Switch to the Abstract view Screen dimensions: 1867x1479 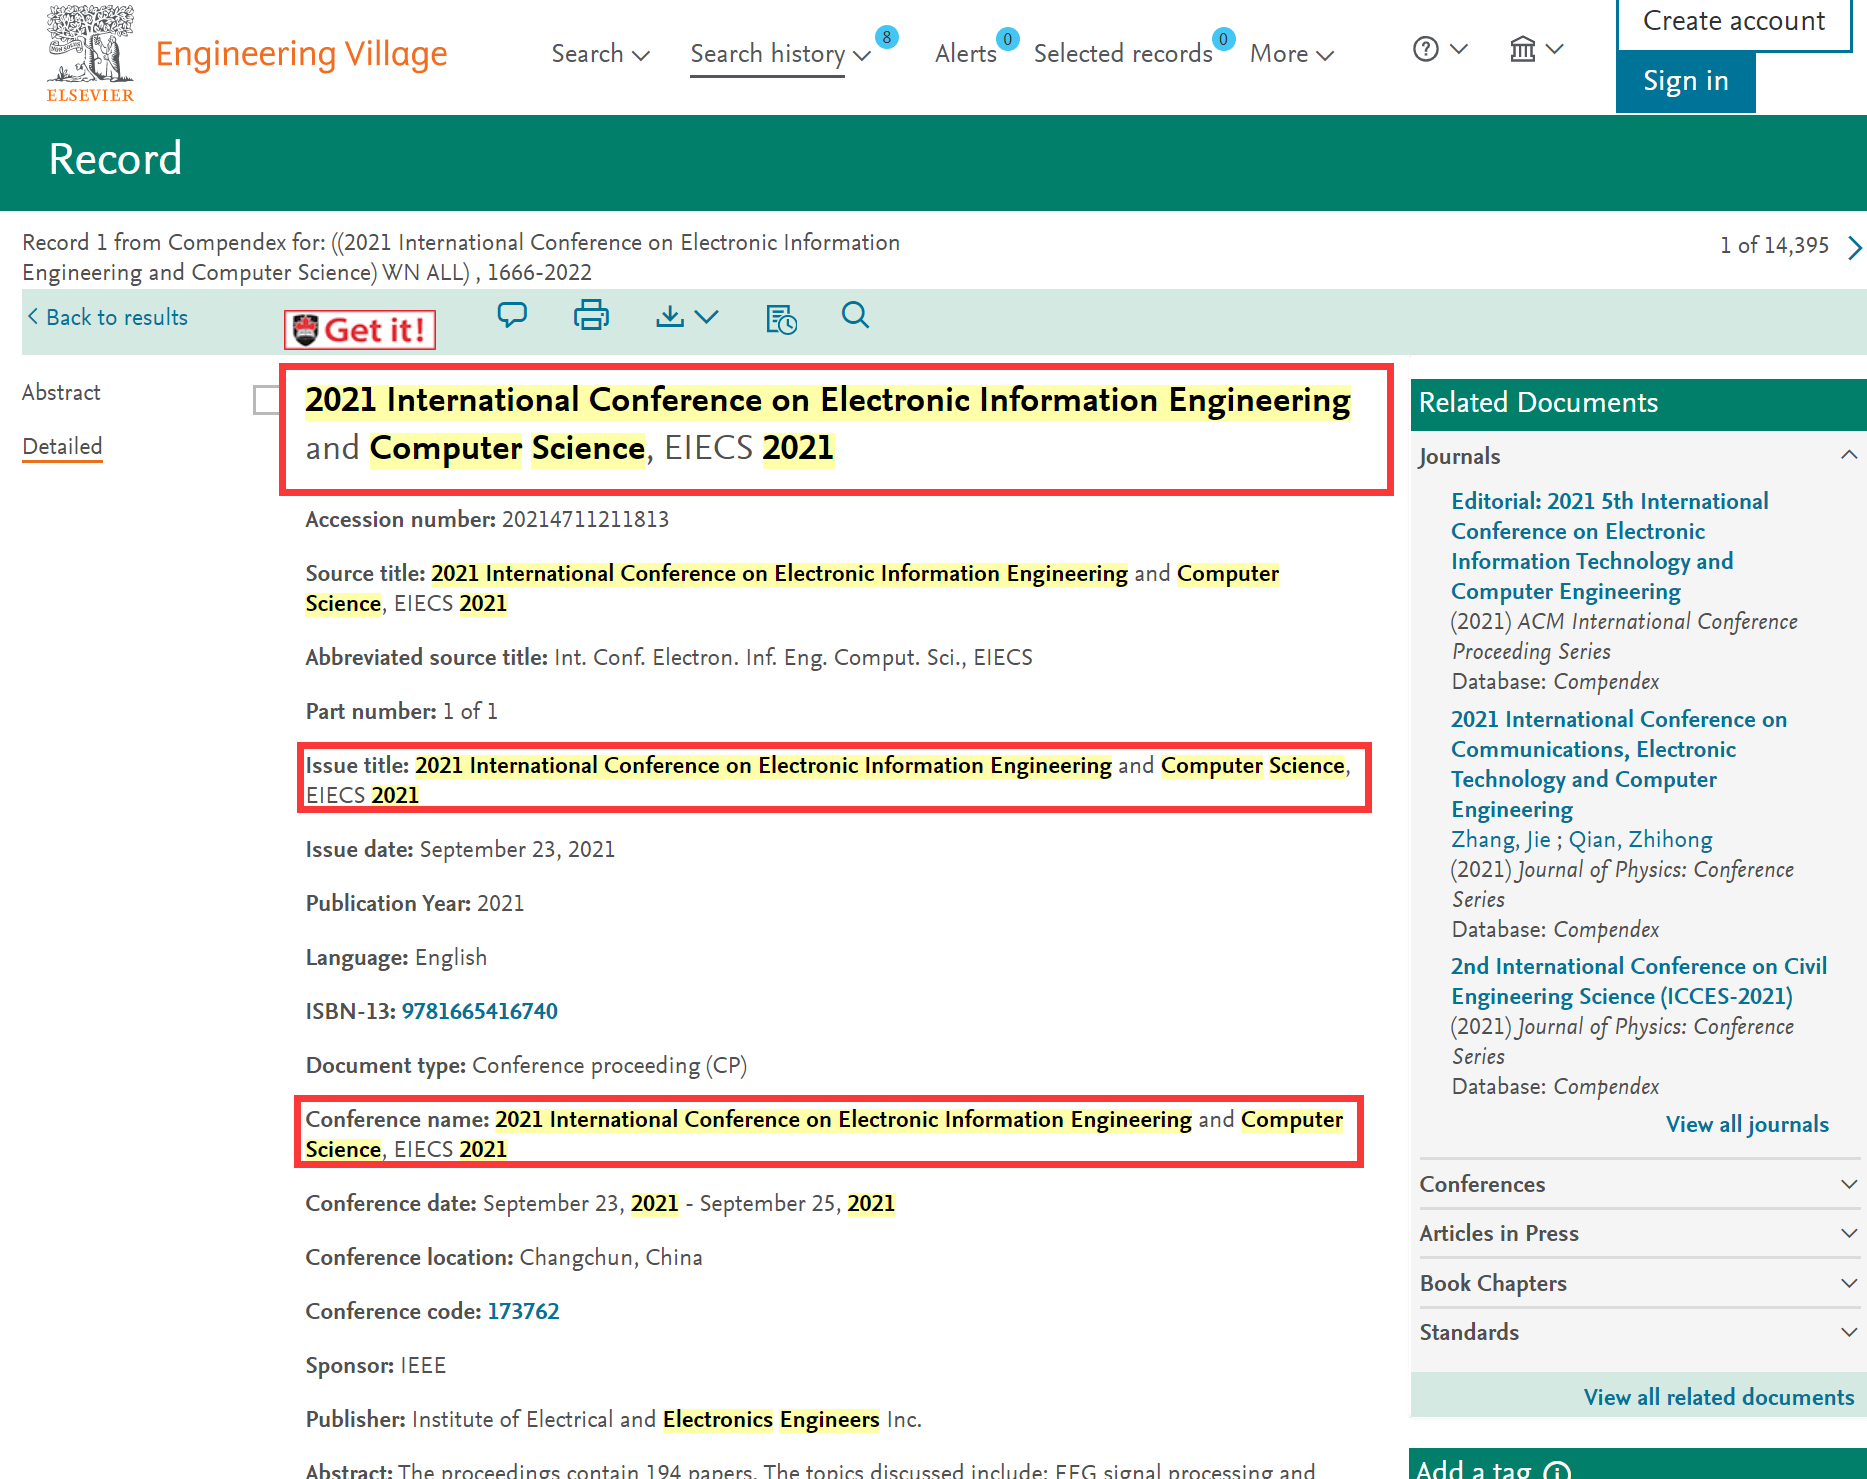[61, 392]
